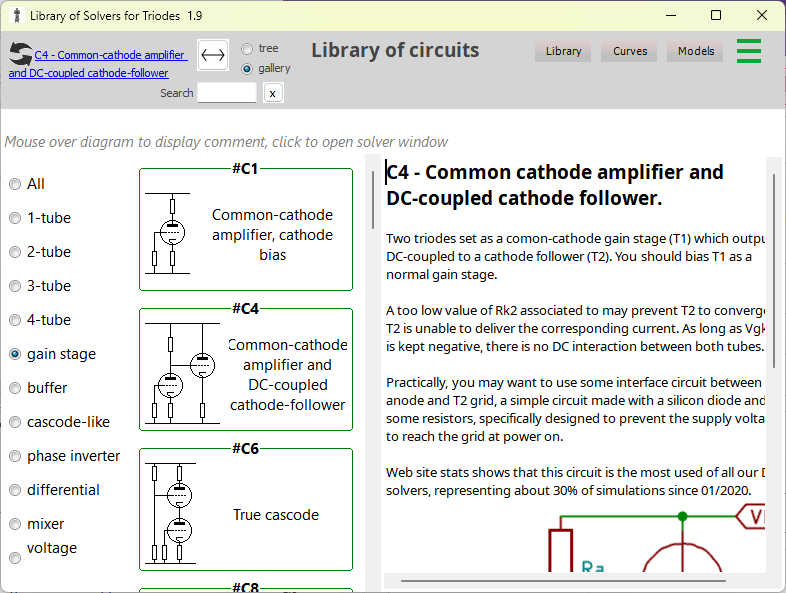Open the #C4 DC-coupled cathode-follower diagram
The image size is (786, 593).
(246, 369)
